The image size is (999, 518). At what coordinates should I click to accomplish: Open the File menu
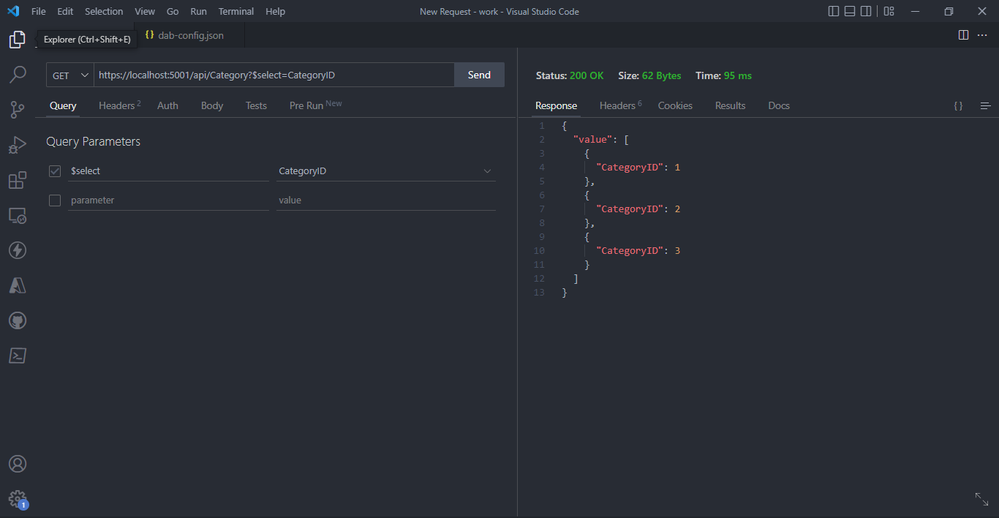point(38,11)
